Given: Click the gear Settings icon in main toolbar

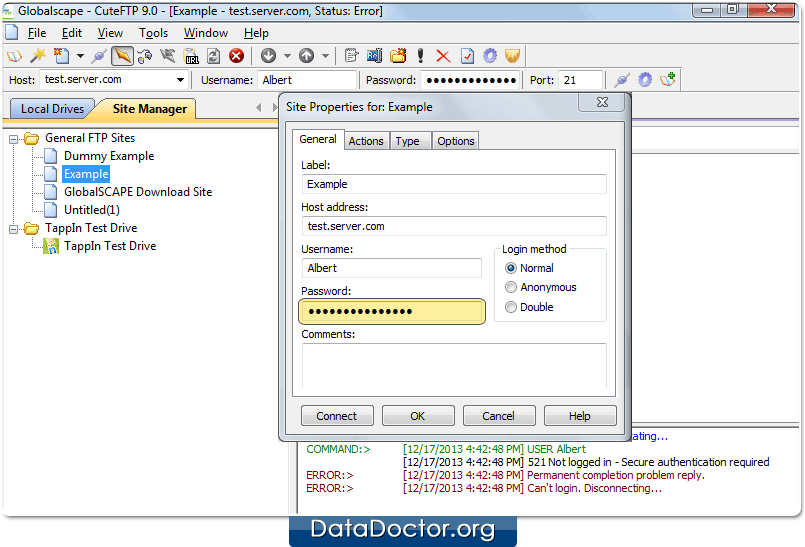Looking at the screenshot, I should pyautogui.click(x=490, y=55).
